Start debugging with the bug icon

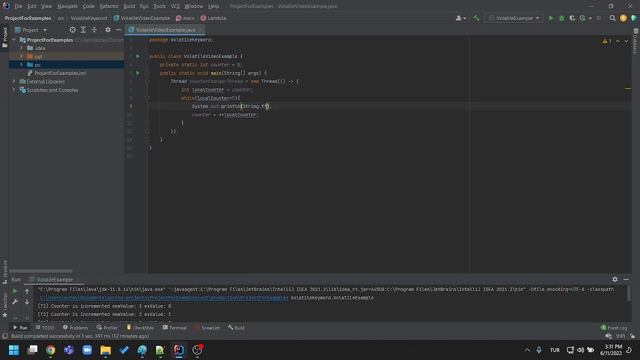coord(562,18)
